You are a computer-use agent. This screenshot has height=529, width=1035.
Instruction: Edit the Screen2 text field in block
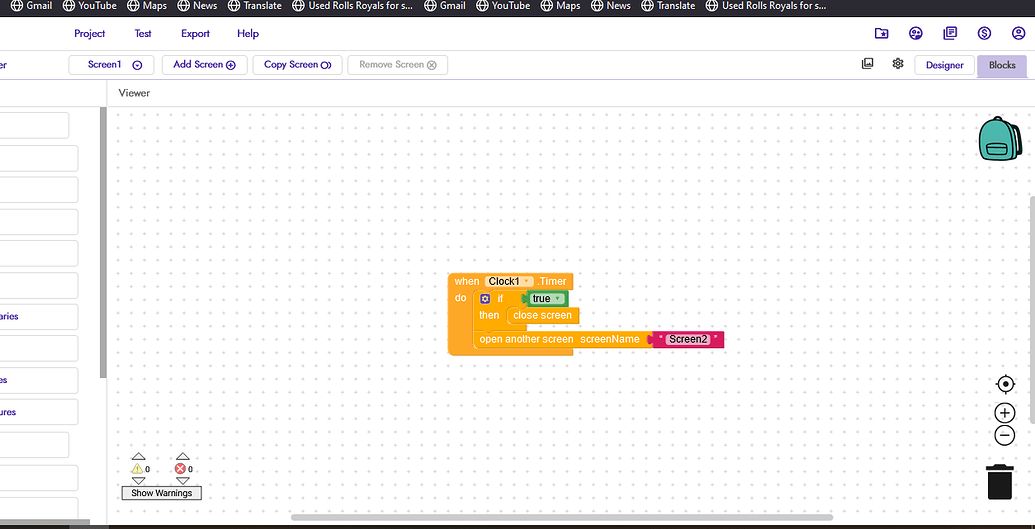coord(687,339)
